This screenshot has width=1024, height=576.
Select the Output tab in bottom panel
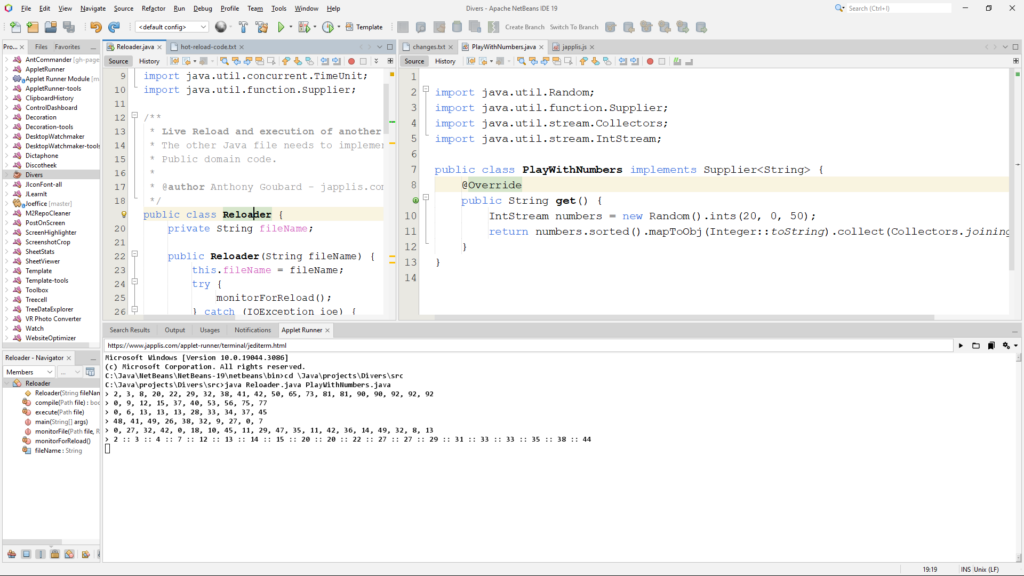(174, 330)
